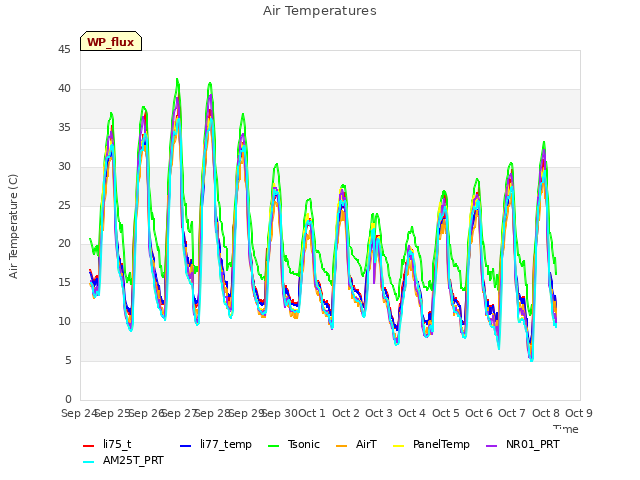Click the 20 y-axis tick label
Screen dimensions: 640x480
coord(64,244)
